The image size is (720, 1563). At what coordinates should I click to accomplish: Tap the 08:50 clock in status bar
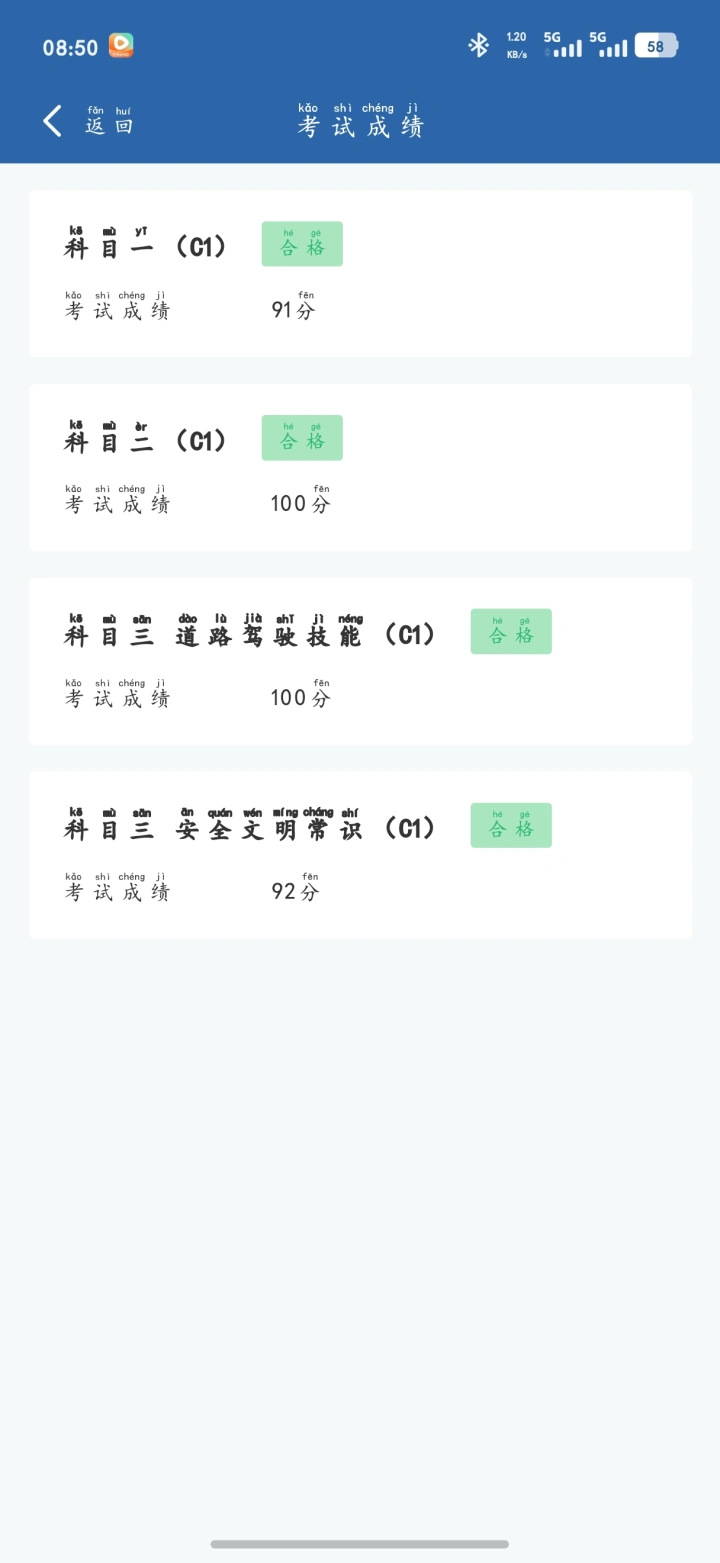(70, 47)
